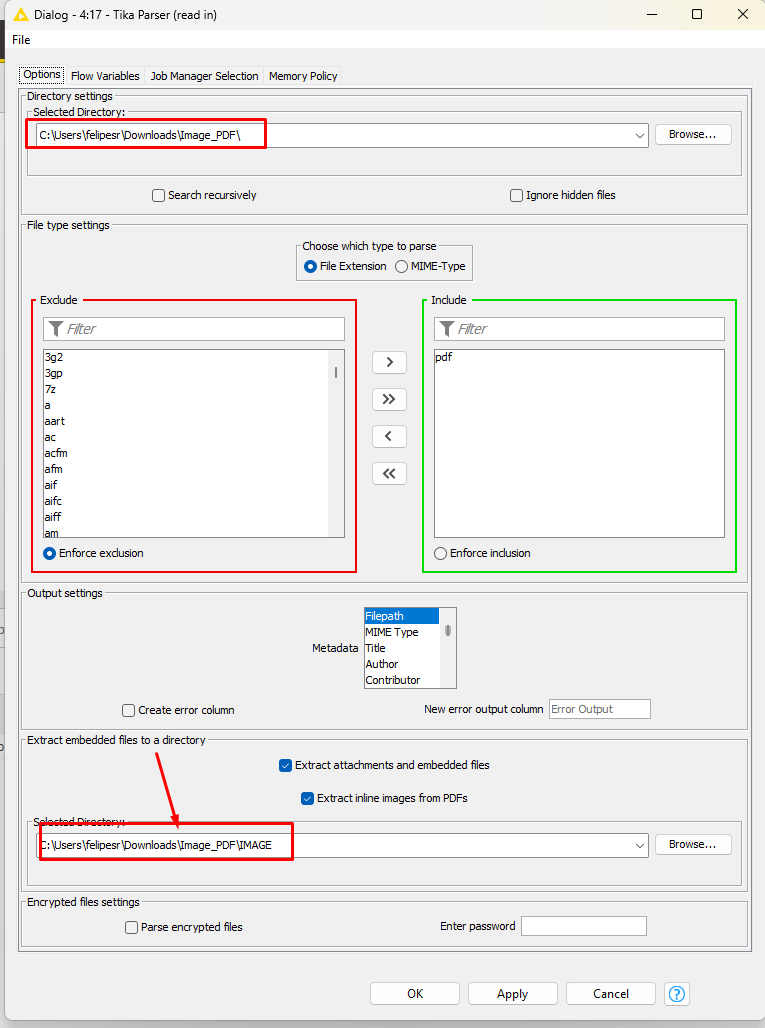765x1028 pixels.
Task: Click single left arrow to remove from Include
Action: [x=389, y=436]
